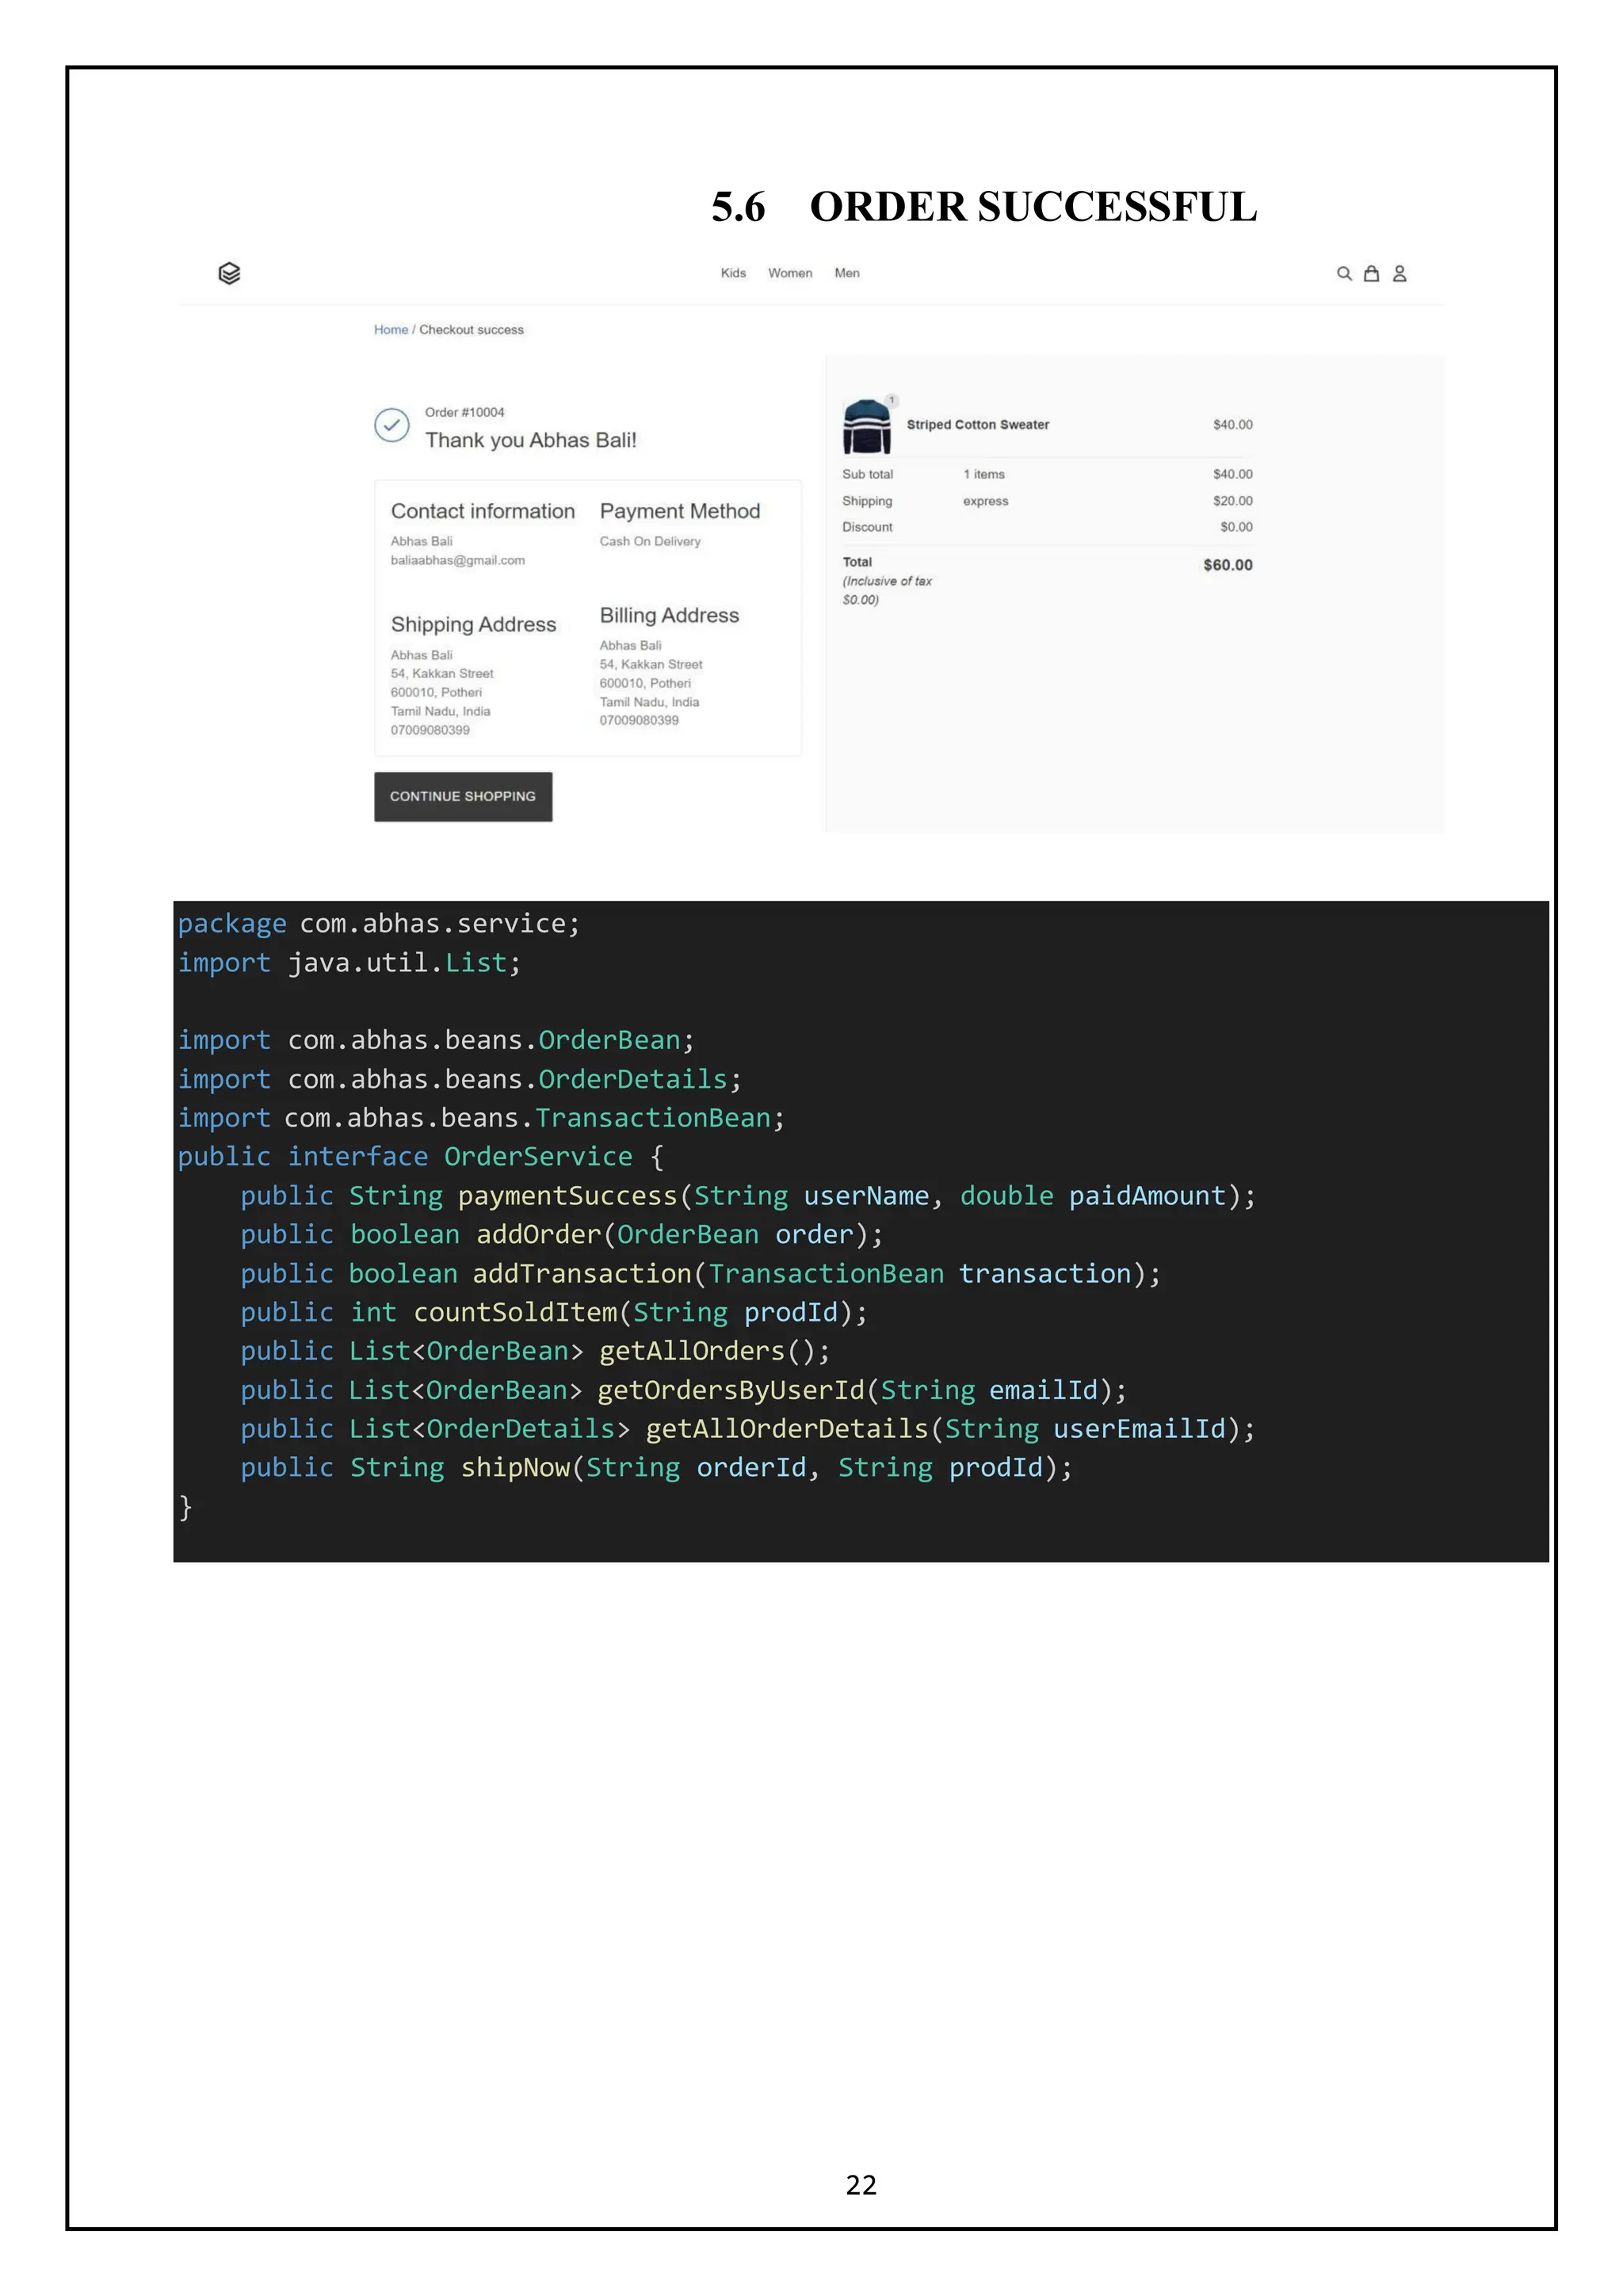Click the 1 items subtotal count
Image resolution: width=1623 pixels, height=2296 pixels.
tap(983, 474)
